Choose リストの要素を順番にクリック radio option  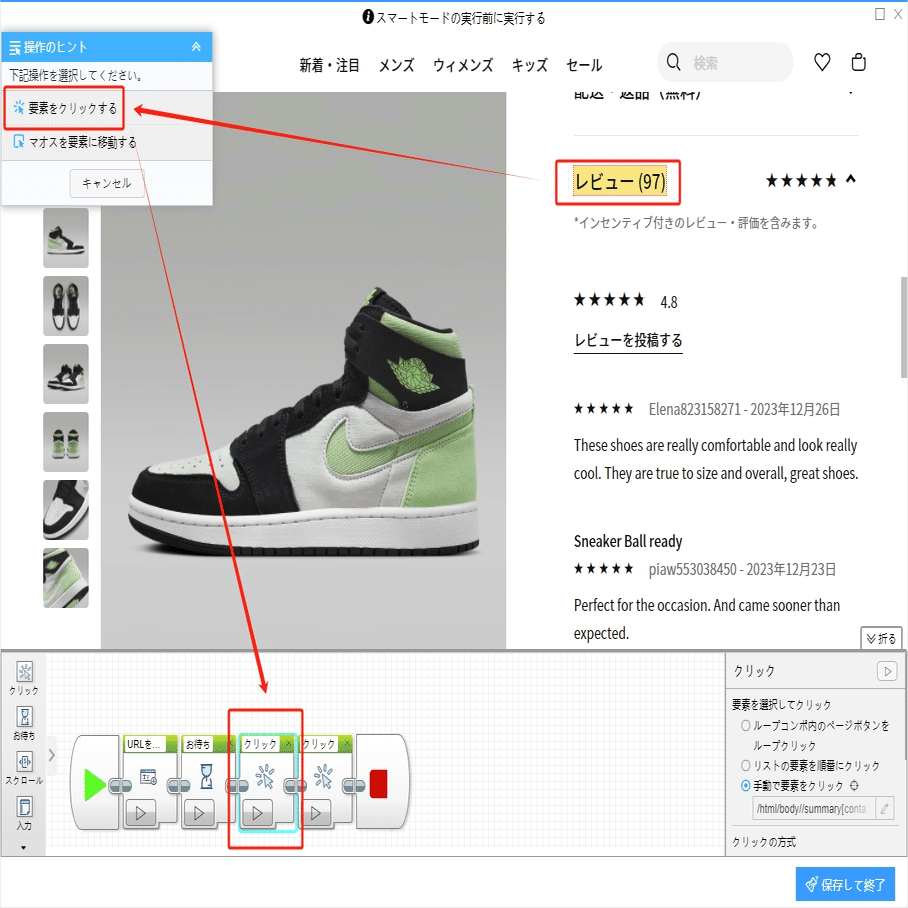point(746,766)
